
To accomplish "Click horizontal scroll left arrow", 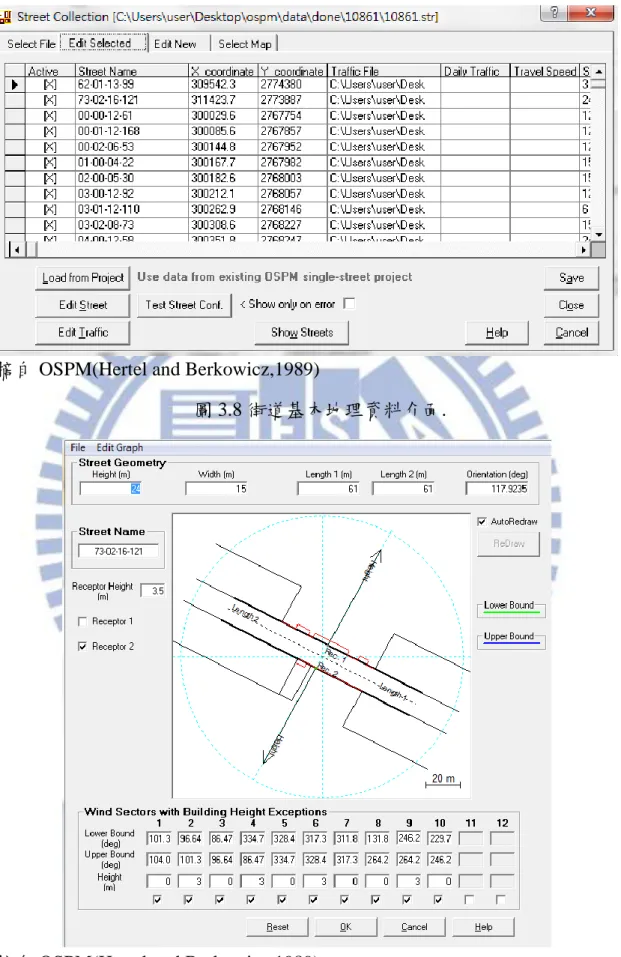I will [16, 250].
